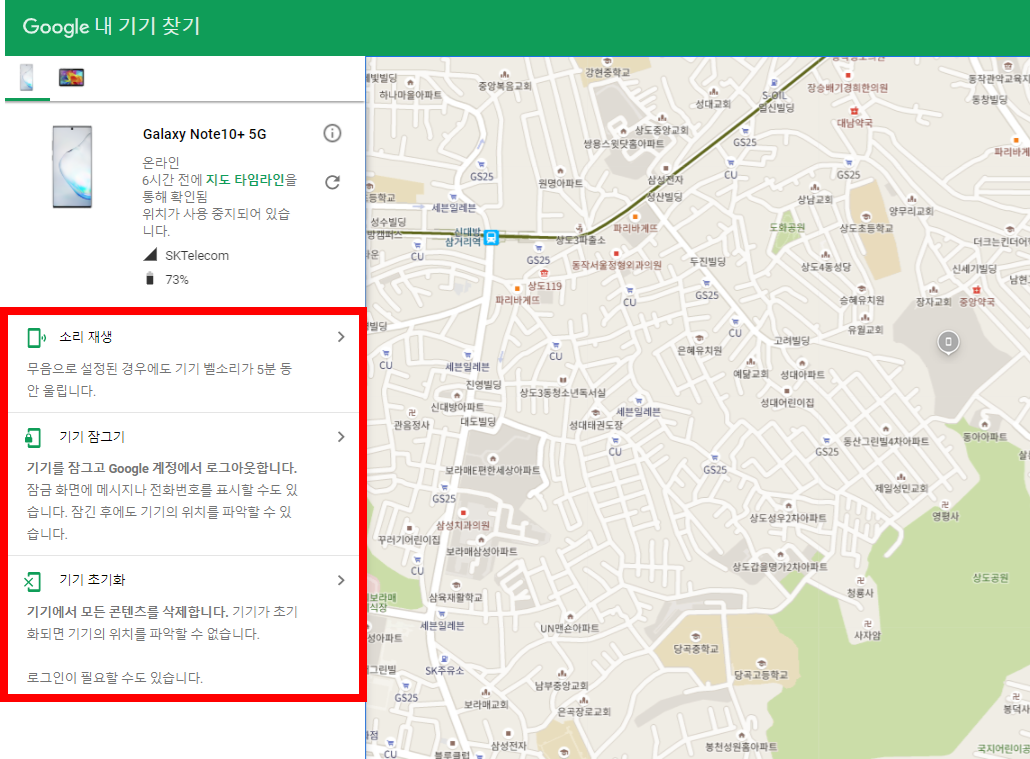Viewport: 1030px width, 759px height.
Task: Click the SK주유소 map label
Action: [445, 670]
